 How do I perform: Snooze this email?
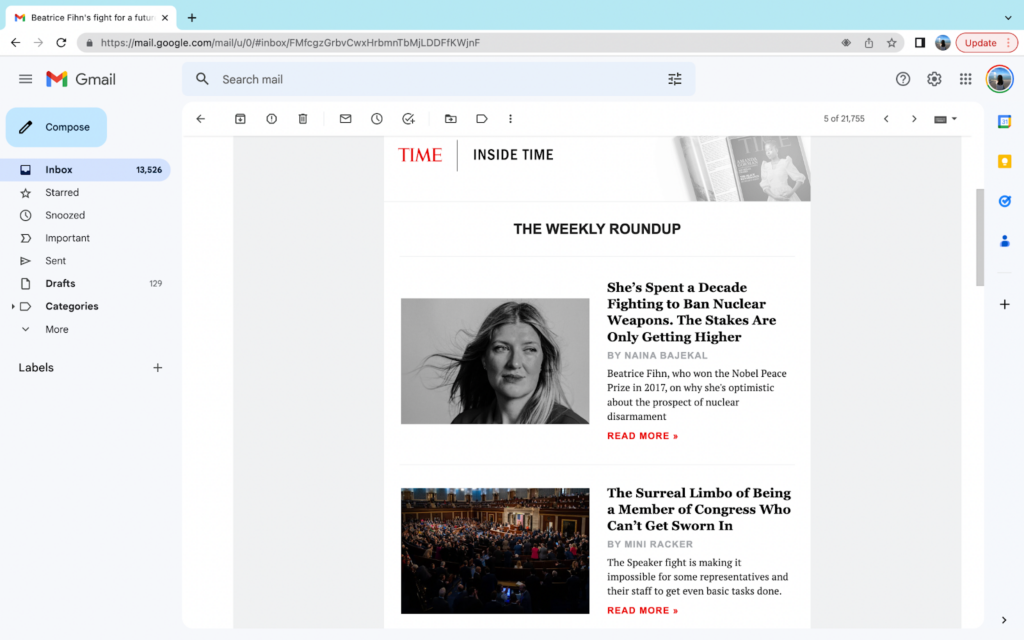point(377,119)
